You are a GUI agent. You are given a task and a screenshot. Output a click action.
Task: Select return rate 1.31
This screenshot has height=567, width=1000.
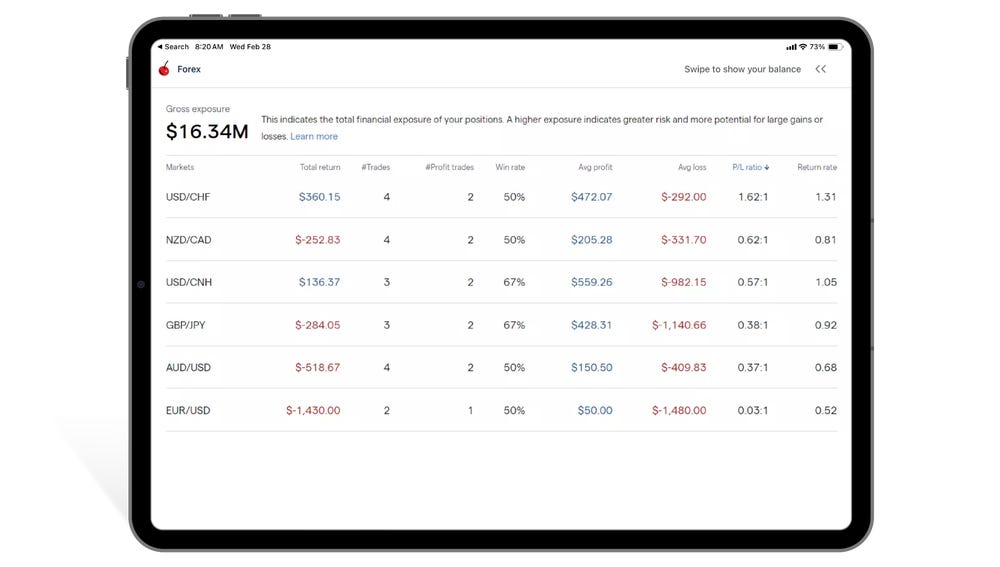pos(826,197)
